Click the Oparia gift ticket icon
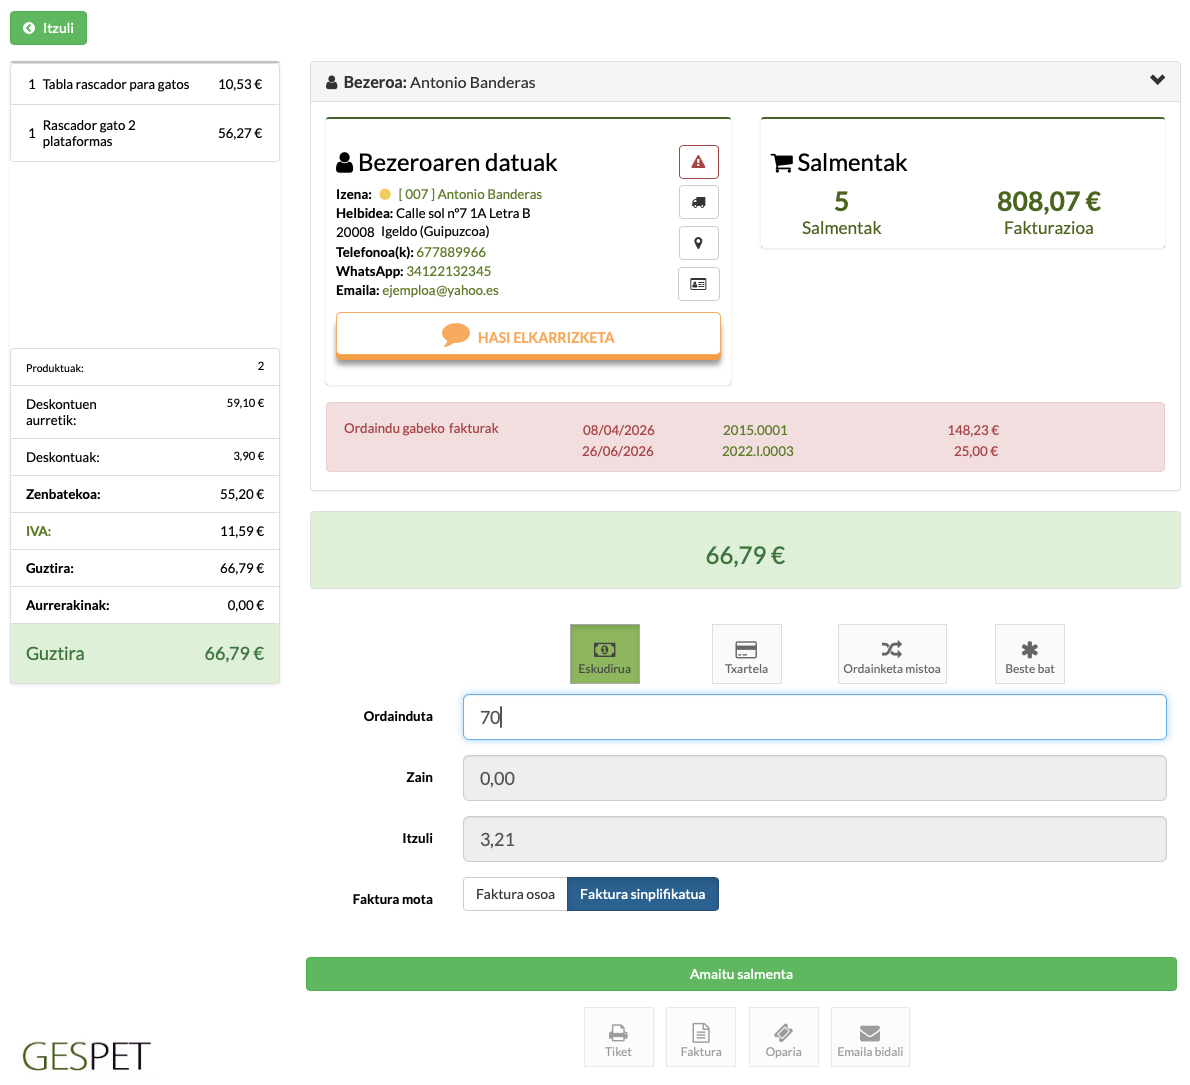This screenshot has width=1190, height=1085. [x=783, y=1037]
